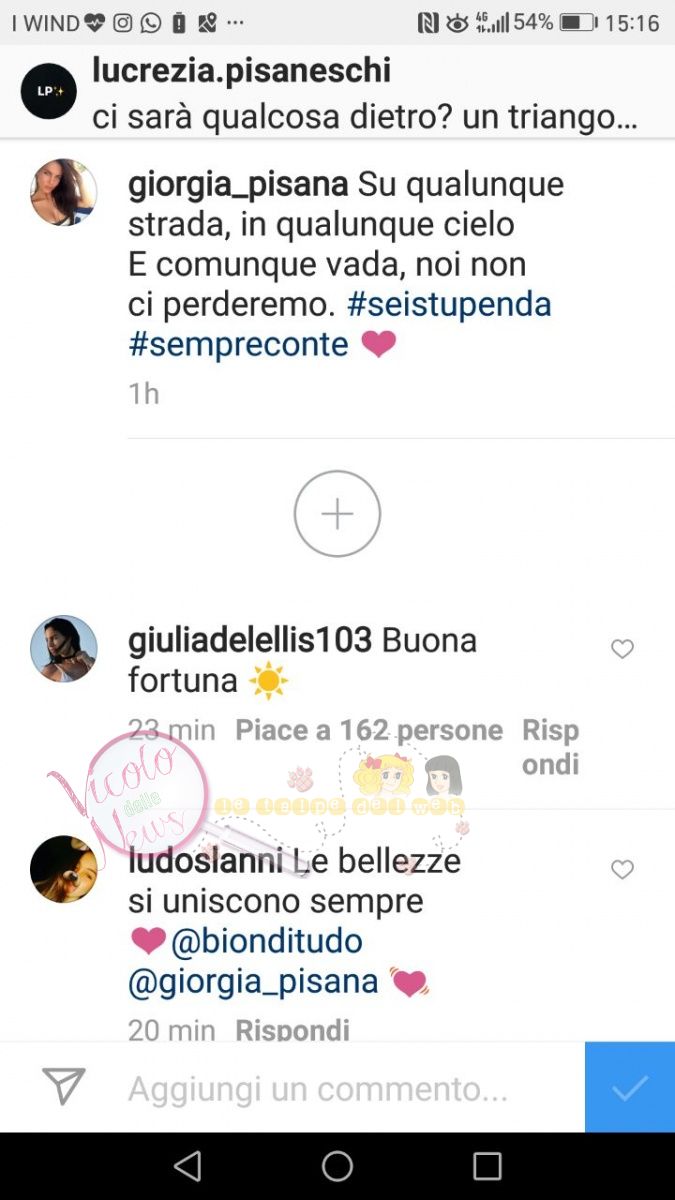Viewport: 675px width, 1200px height.
Task: Tap the Android home circle button
Action: point(337,1166)
